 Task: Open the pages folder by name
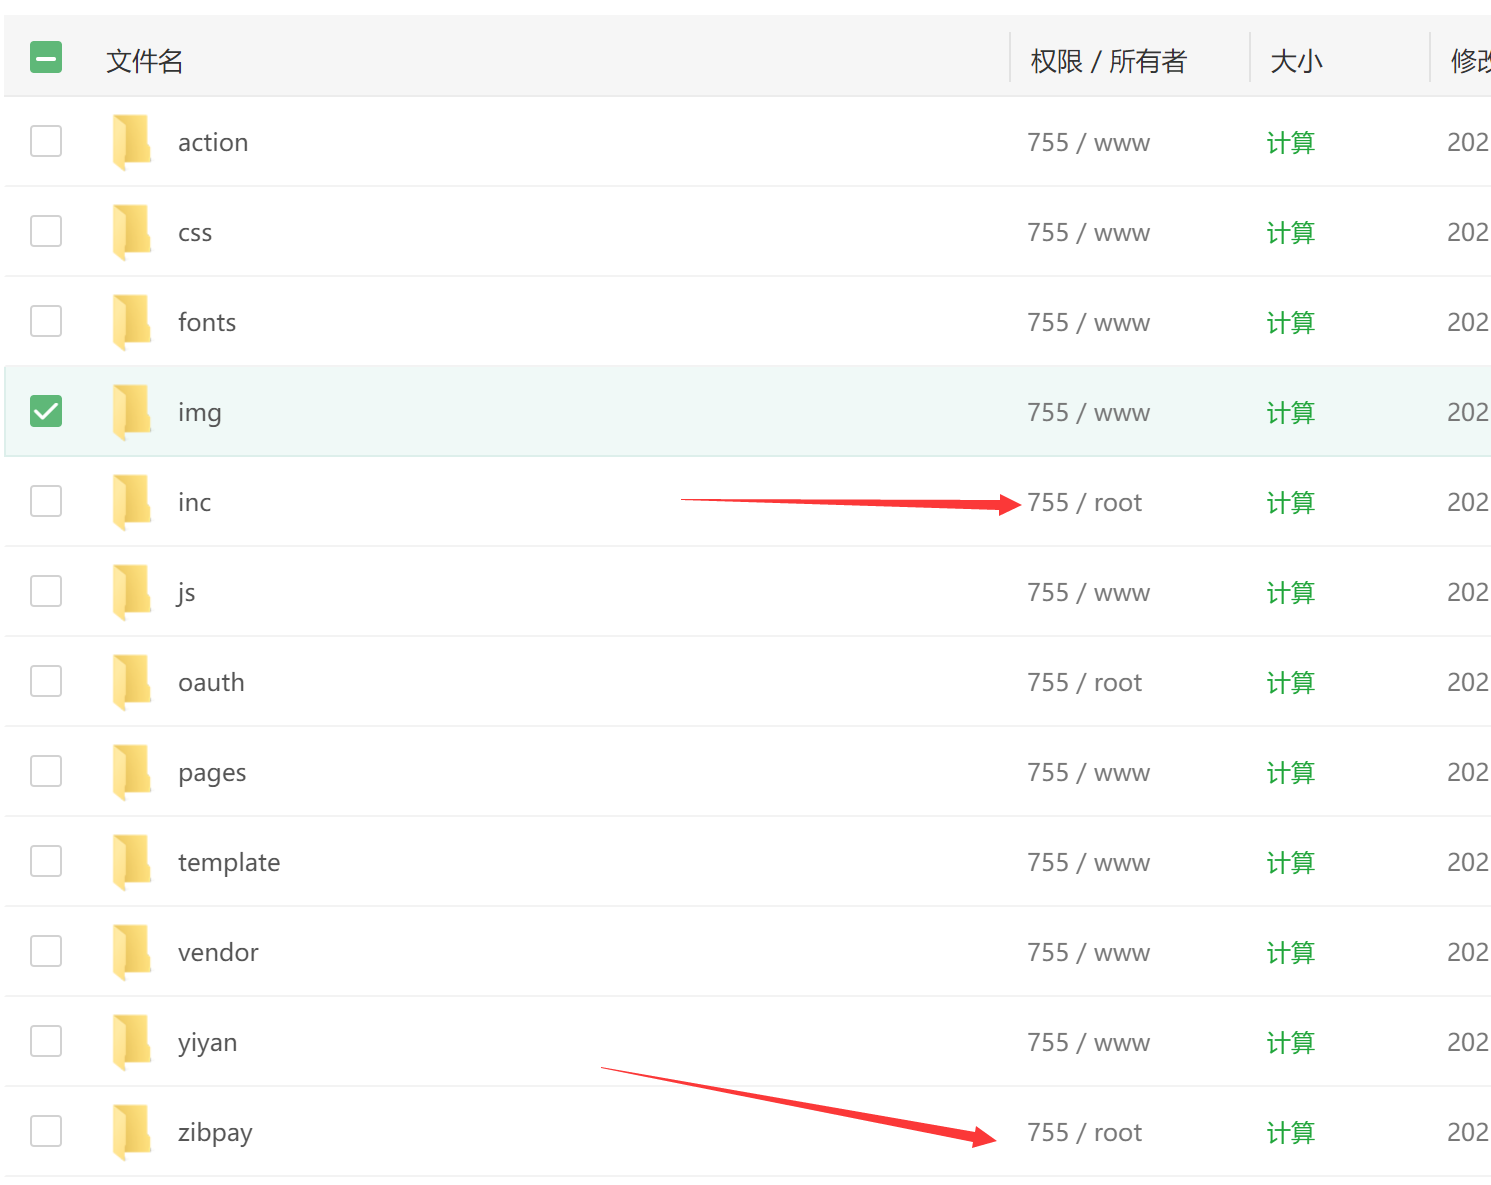[212, 773]
